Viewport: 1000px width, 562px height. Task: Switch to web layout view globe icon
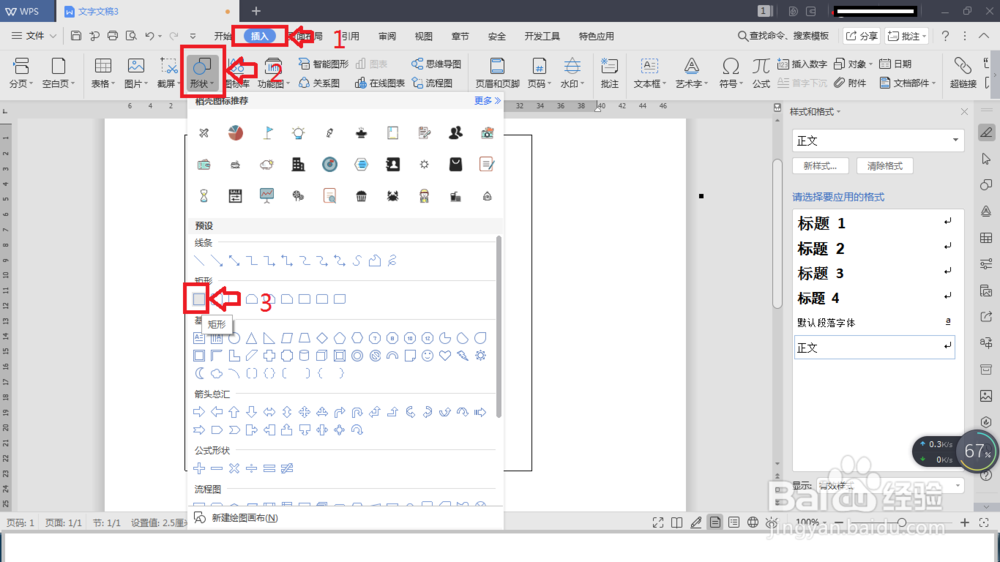(753, 522)
